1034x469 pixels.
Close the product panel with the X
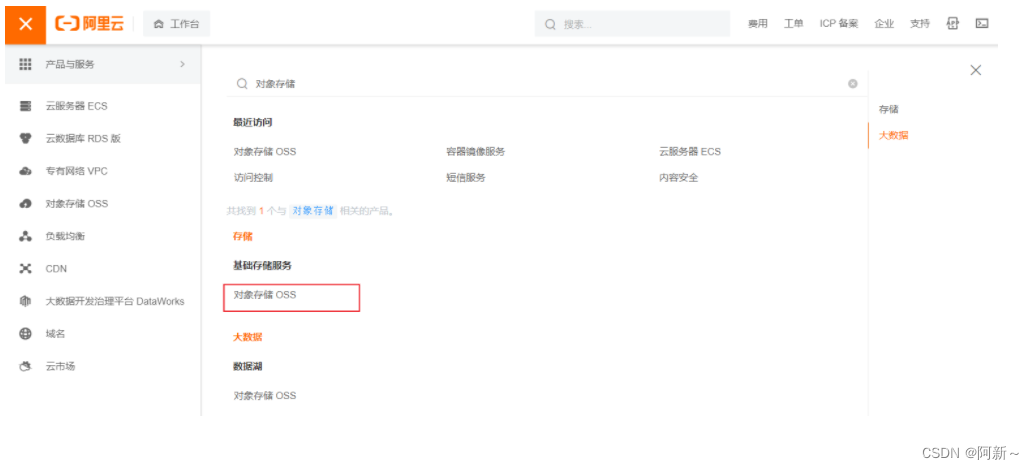975,70
